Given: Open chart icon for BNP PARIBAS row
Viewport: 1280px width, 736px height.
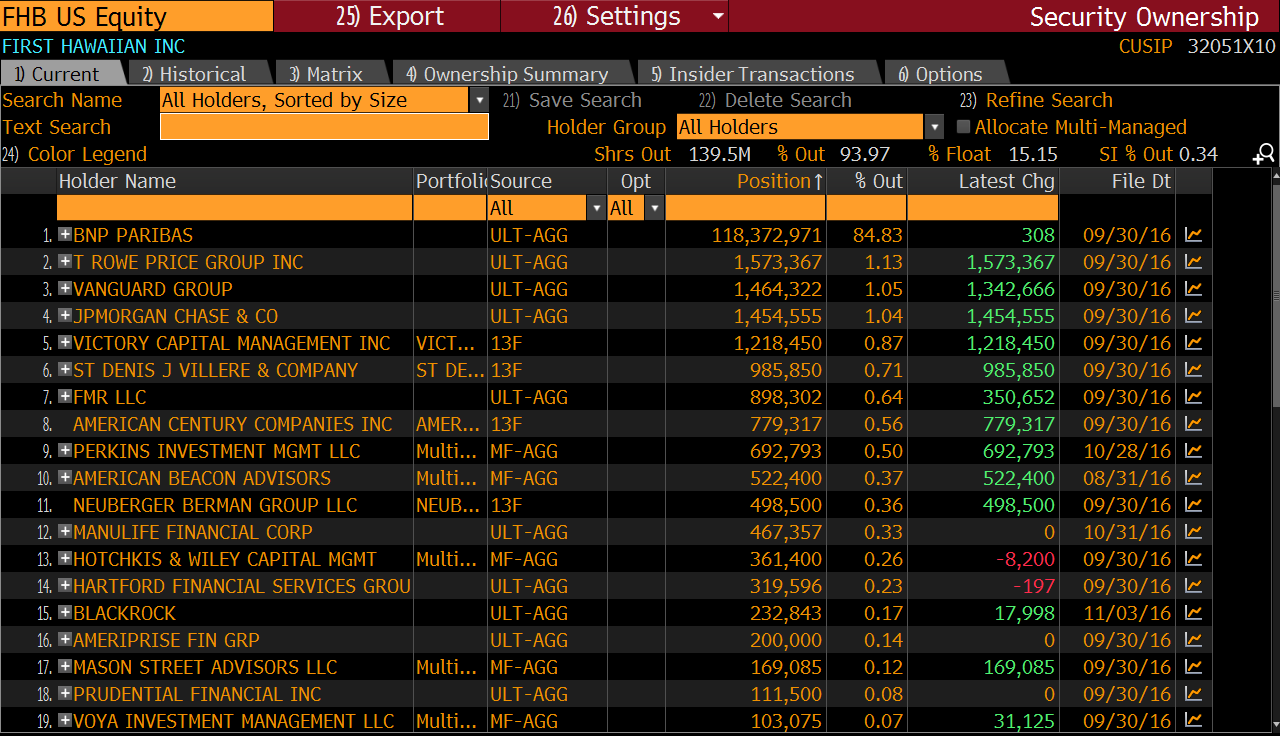Looking at the screenshot, I should tap(1193, 235).
